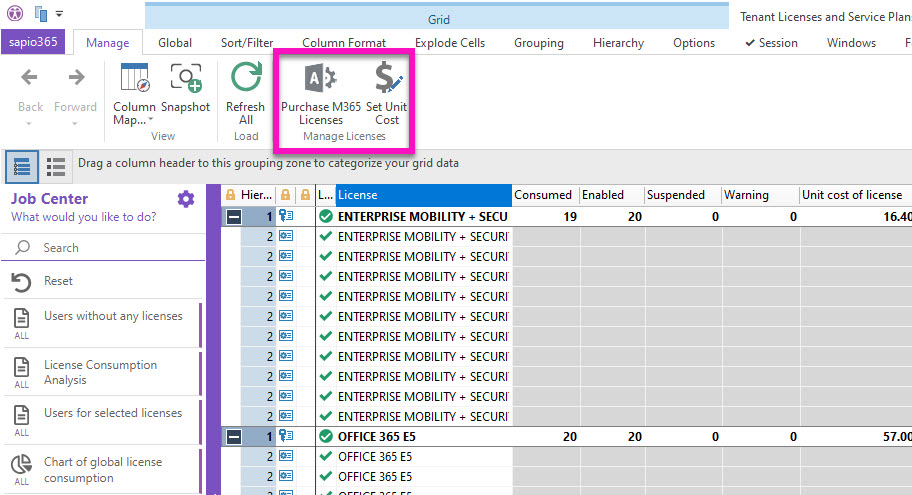Click the Reset job icon
The image size is (912, 495).
coord(22,282)
